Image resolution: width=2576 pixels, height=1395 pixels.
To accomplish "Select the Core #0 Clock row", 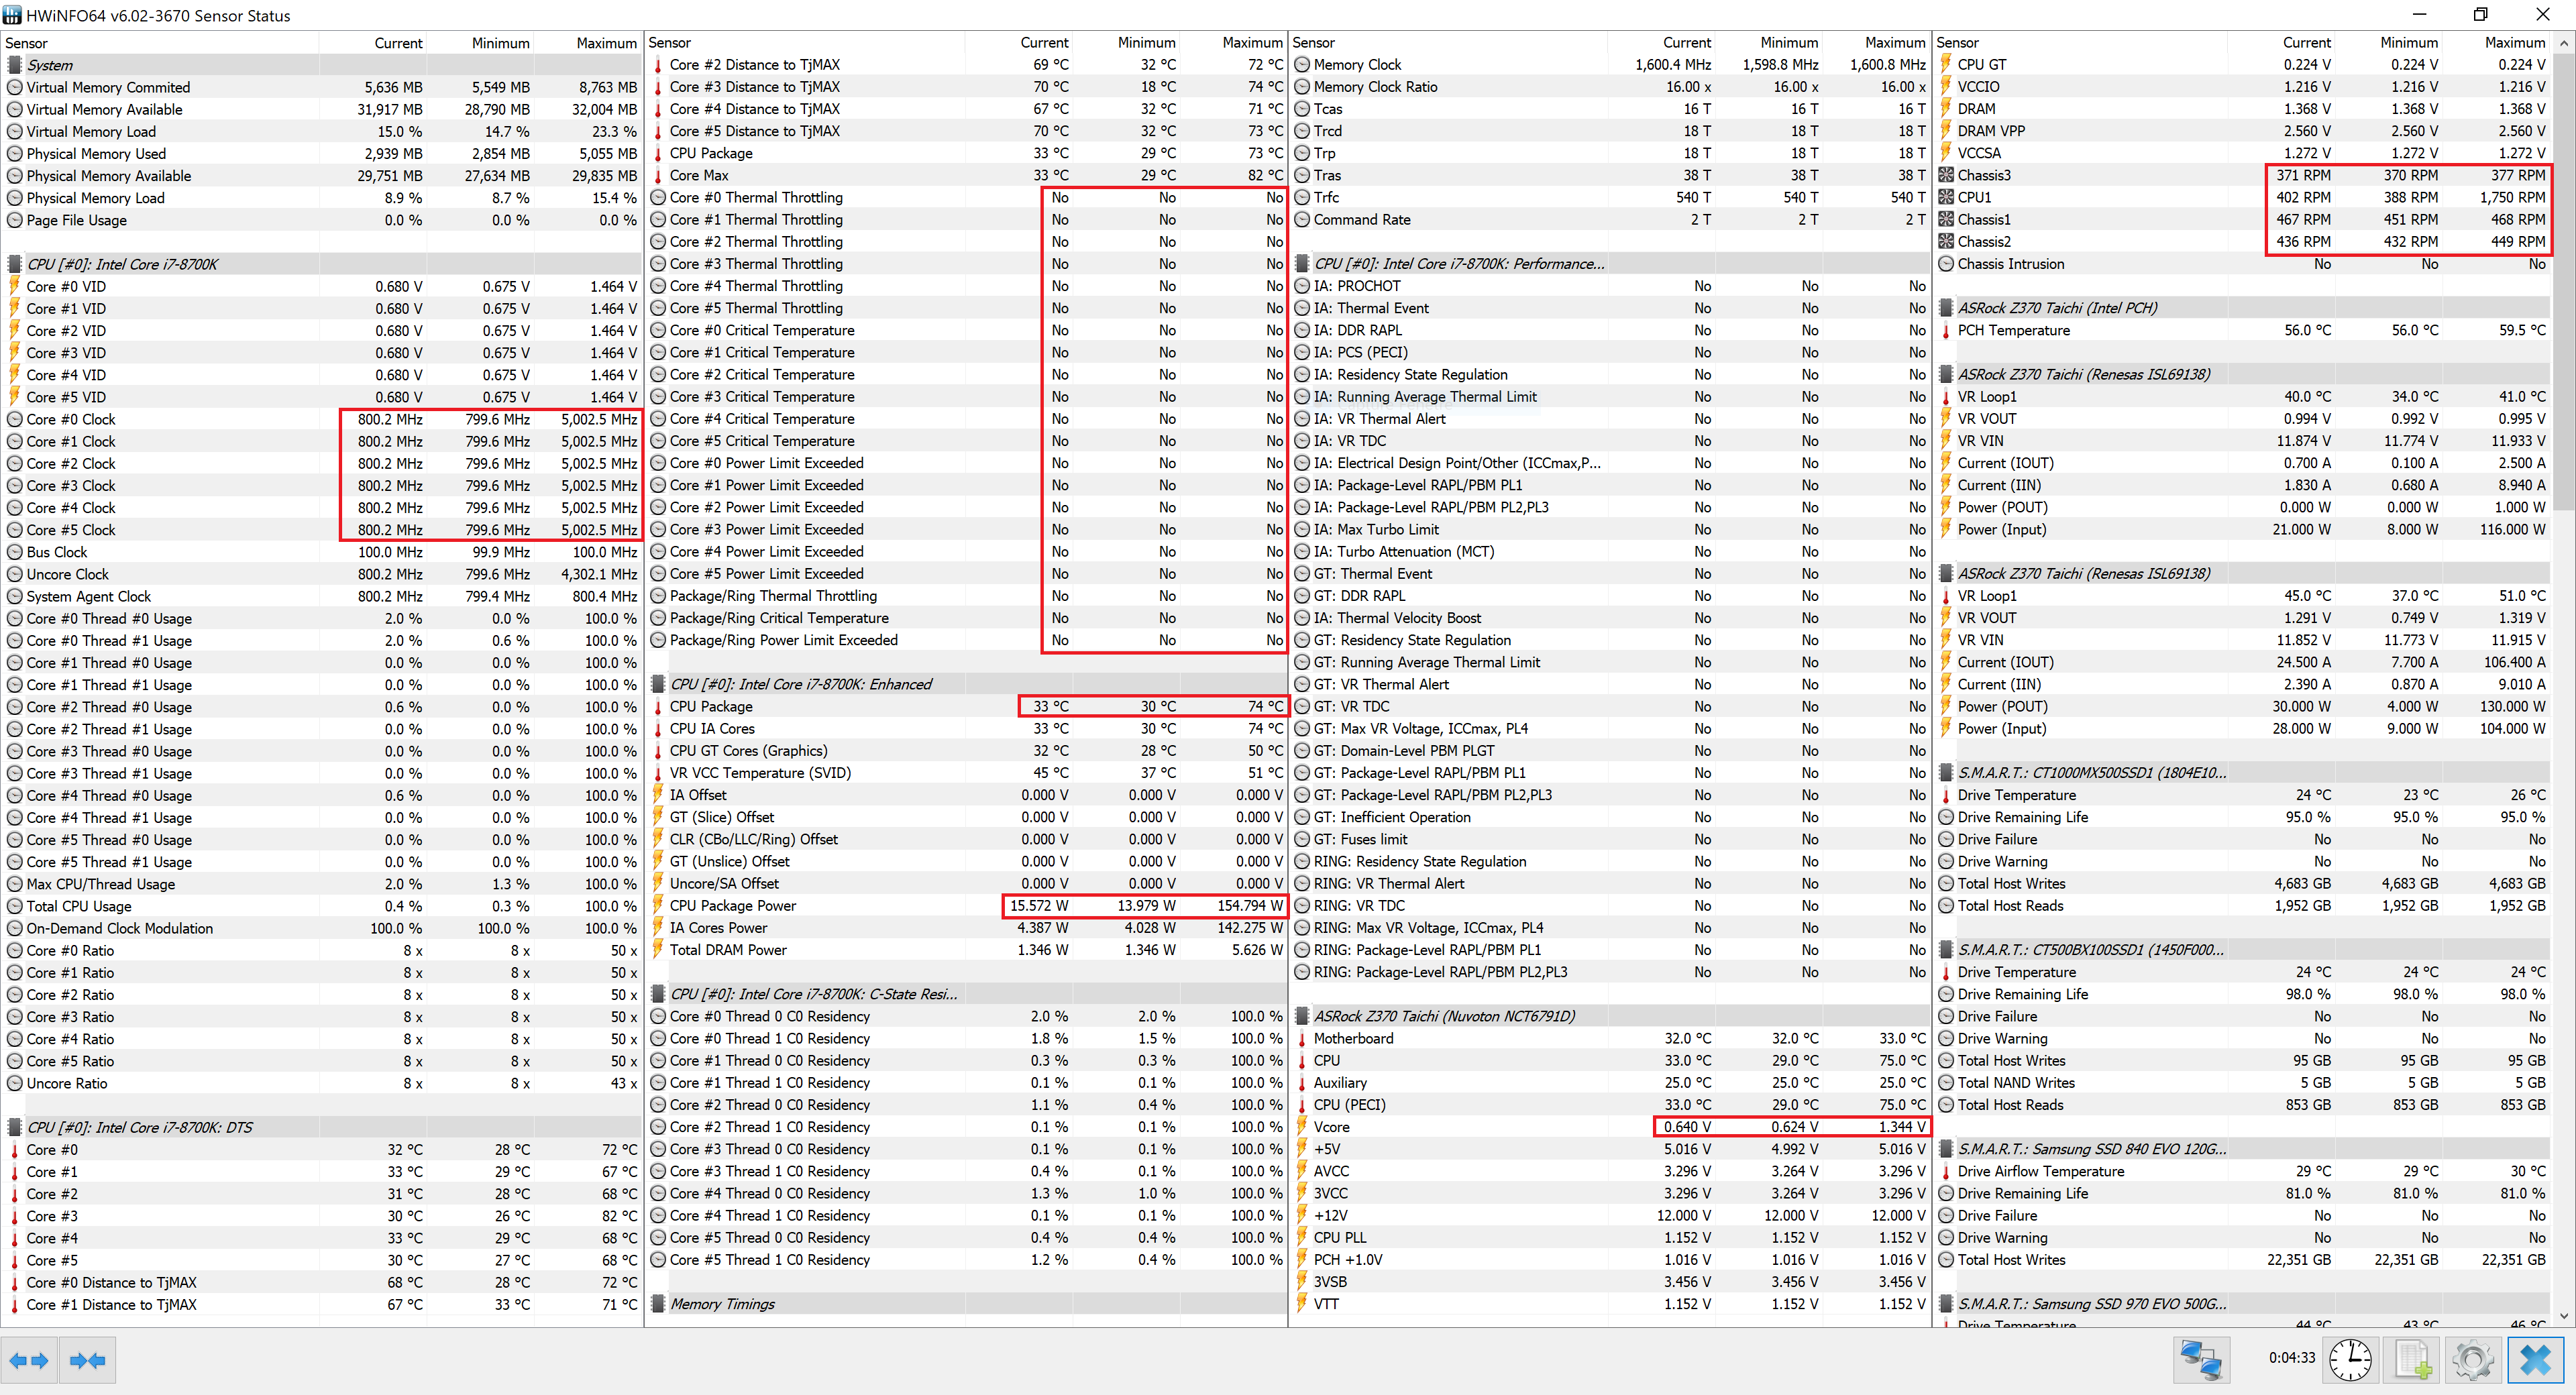I will pos(71,420).
